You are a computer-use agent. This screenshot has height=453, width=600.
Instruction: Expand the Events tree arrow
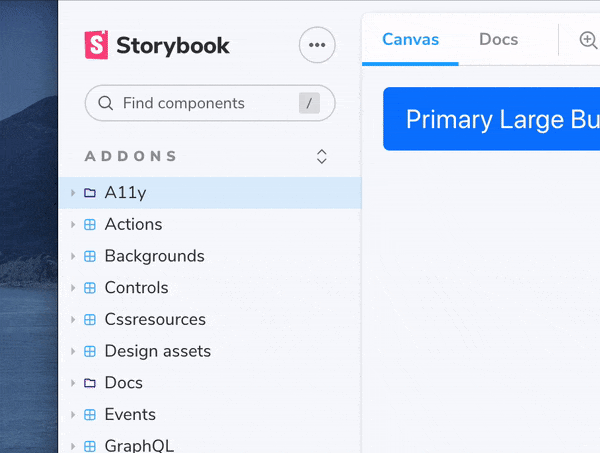point(73,414)
